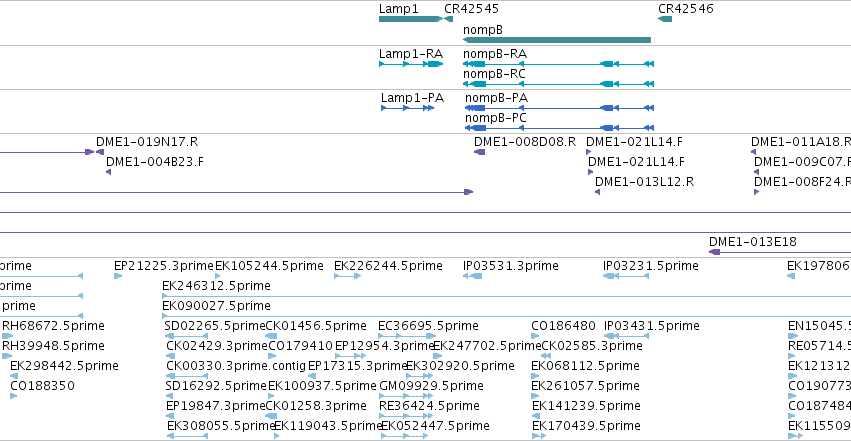
Task: Click the nompB-PA CDS feature
Action: click(560, 108)
